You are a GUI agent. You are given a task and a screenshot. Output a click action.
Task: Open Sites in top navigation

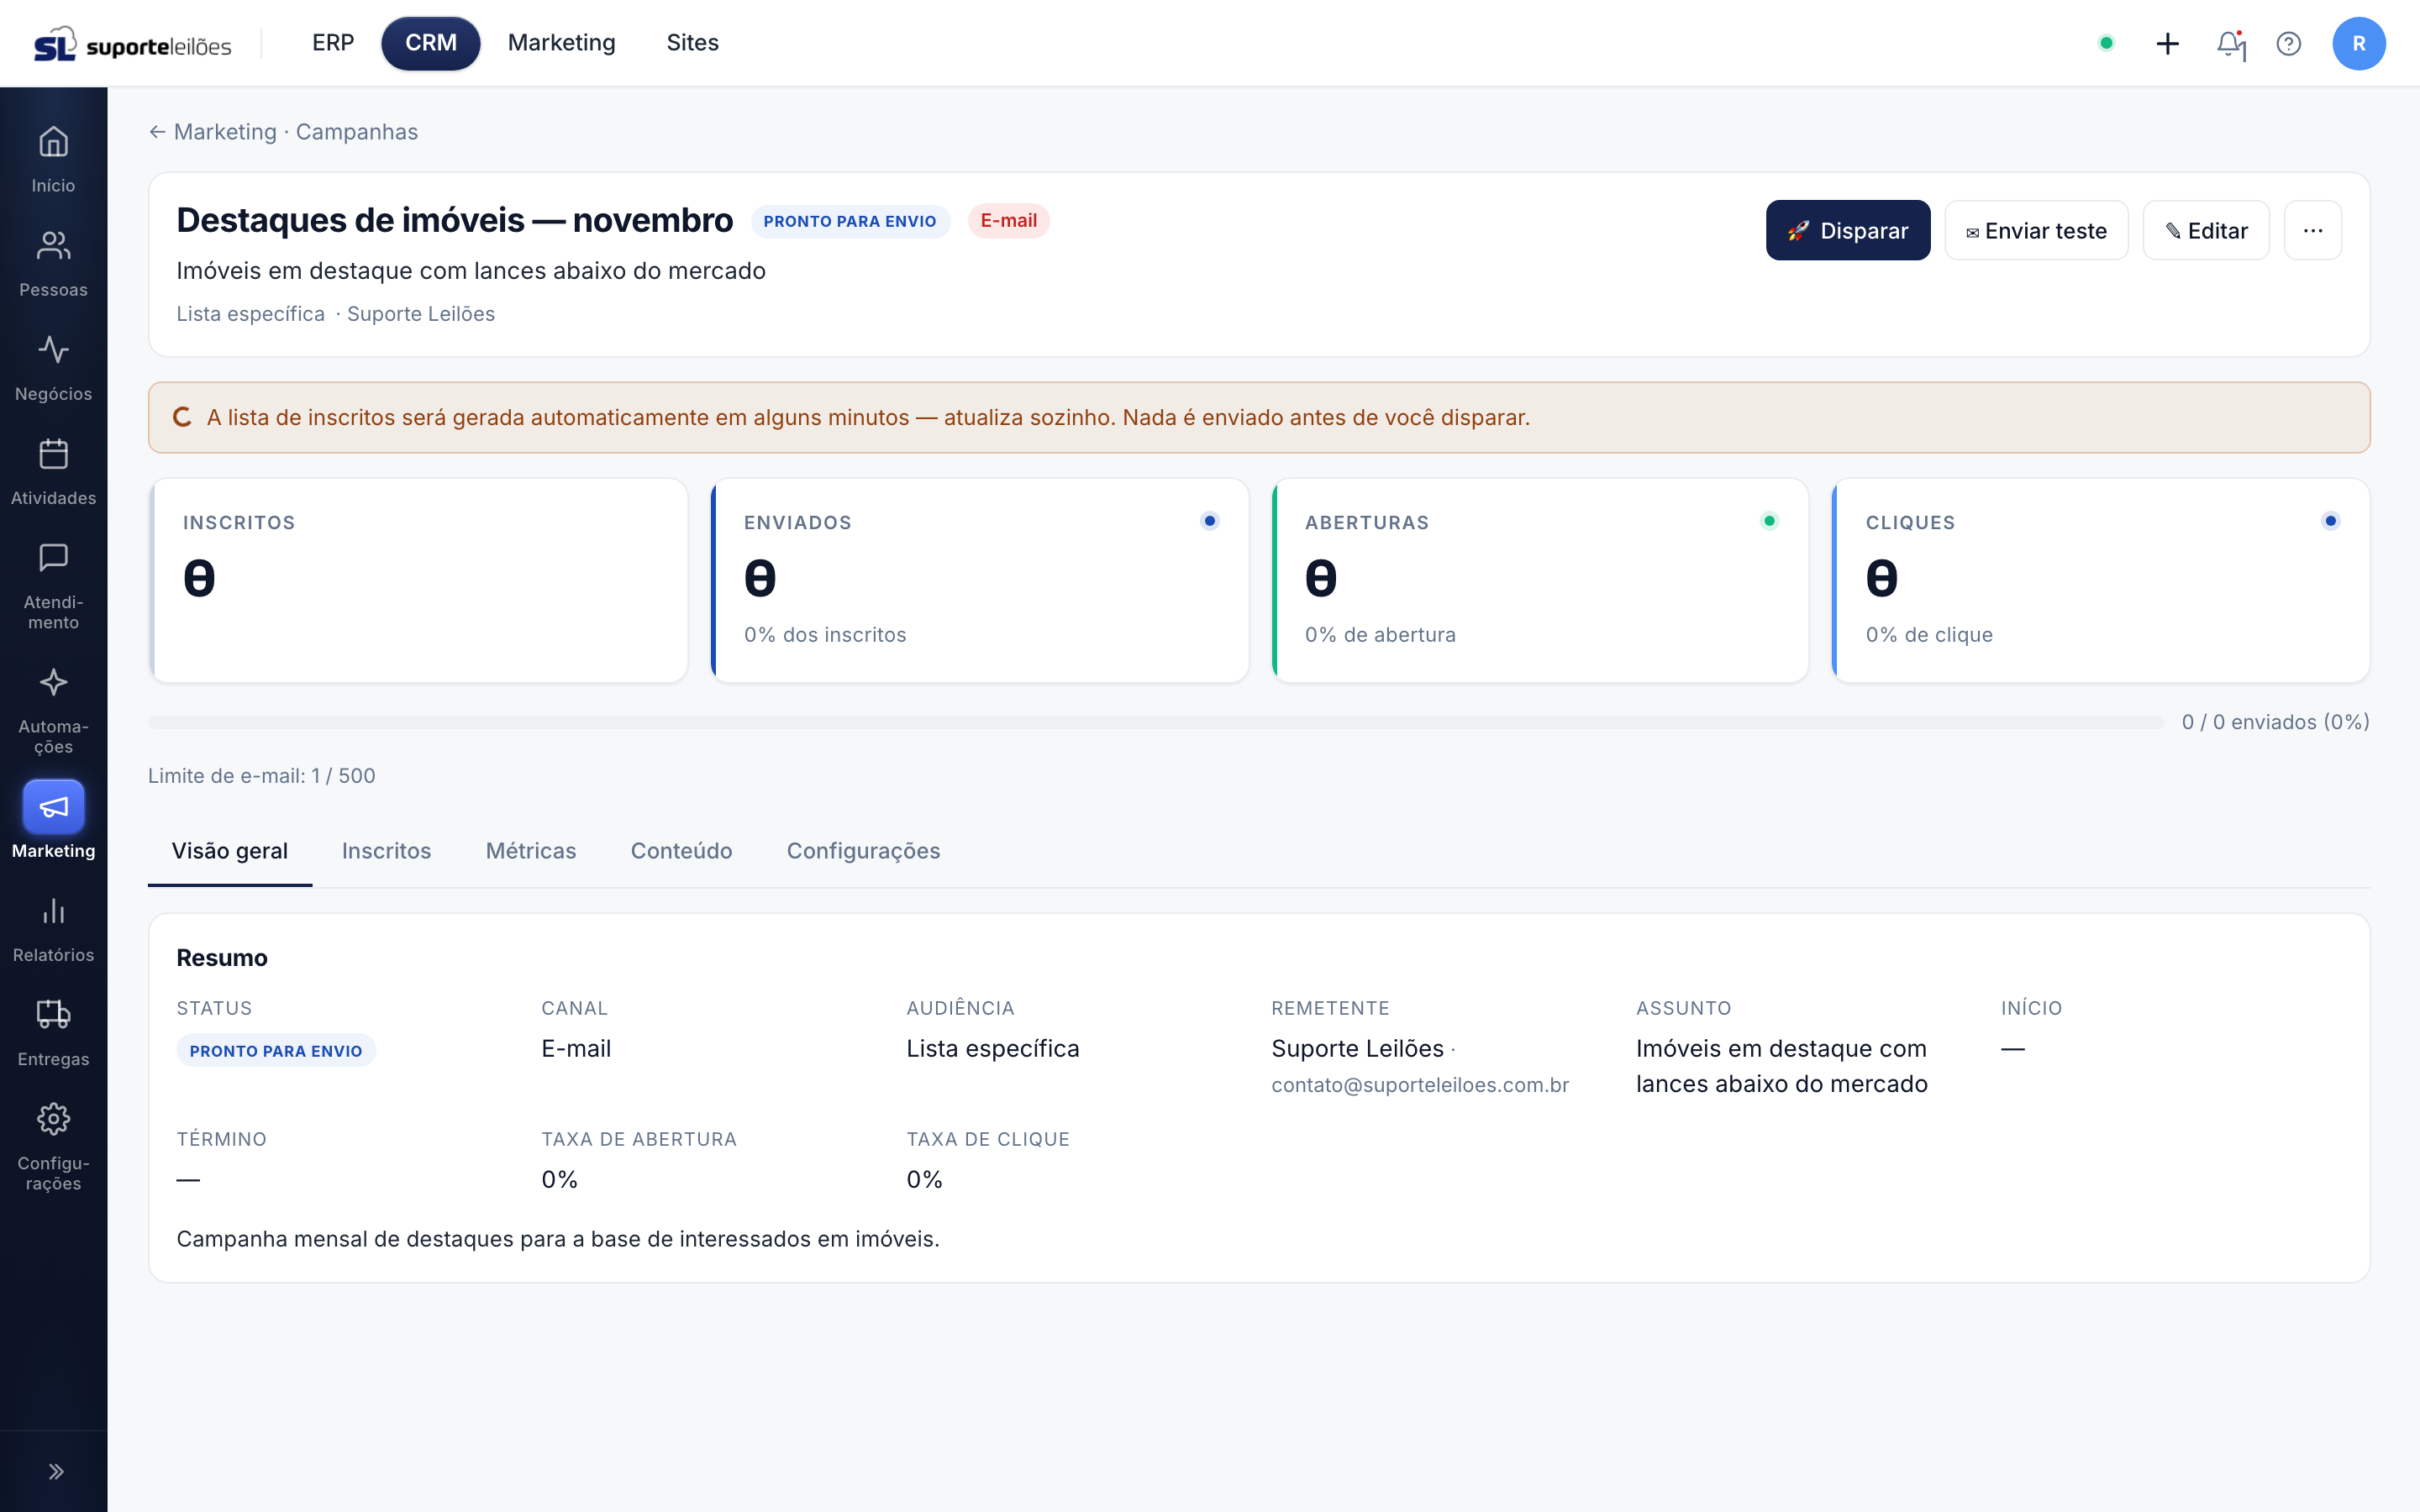[x=692, y=43]
